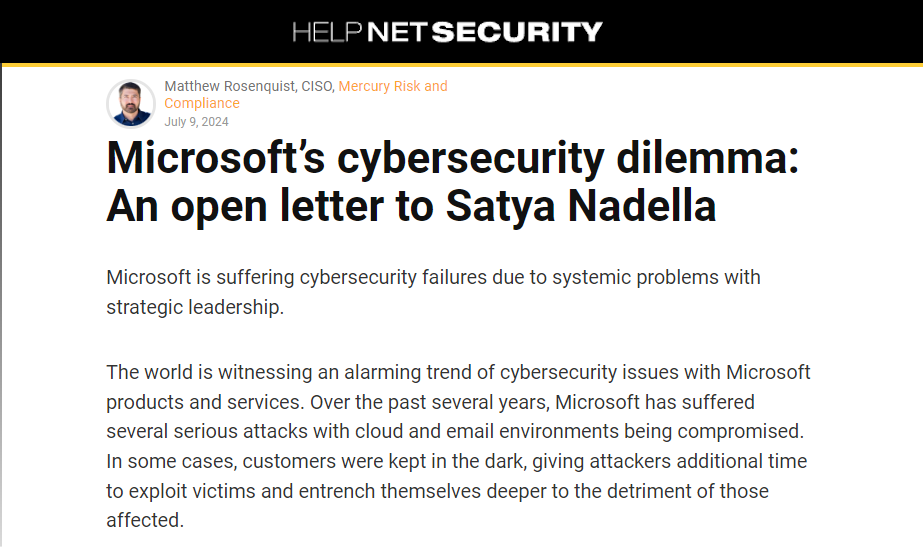Click the paragraph starting 'The world is witnessing'
This screenshot has width=923, height=554.
(x=459, y=446)
